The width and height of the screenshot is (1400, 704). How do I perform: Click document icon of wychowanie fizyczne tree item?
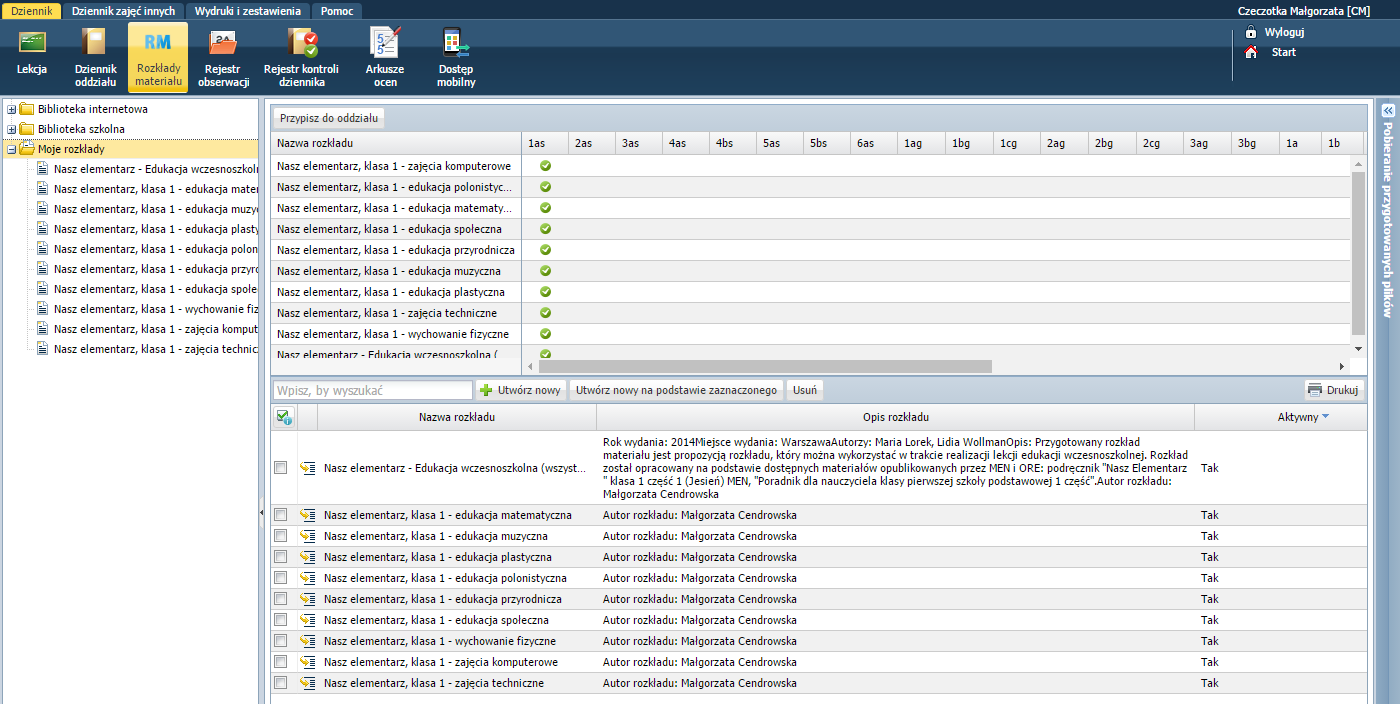[x=42, y=309]
